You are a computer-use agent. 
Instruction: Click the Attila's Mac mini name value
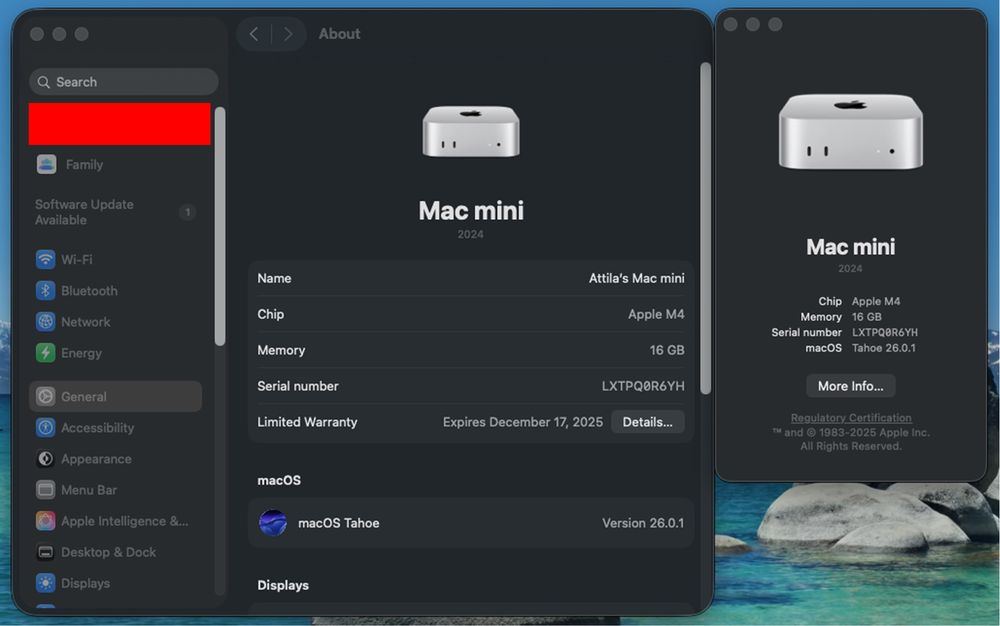636,279
